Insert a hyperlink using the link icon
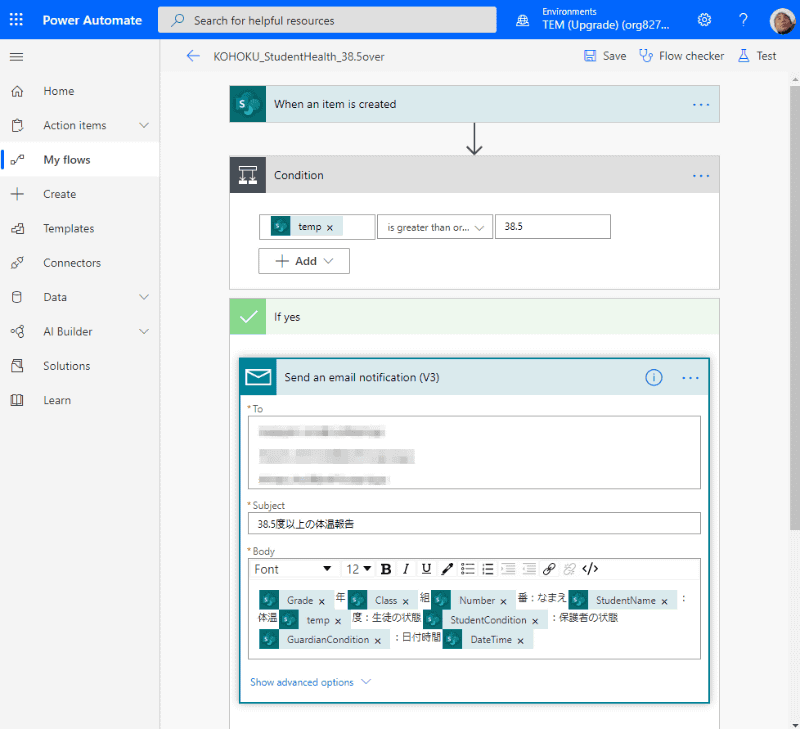 (549, 568)
